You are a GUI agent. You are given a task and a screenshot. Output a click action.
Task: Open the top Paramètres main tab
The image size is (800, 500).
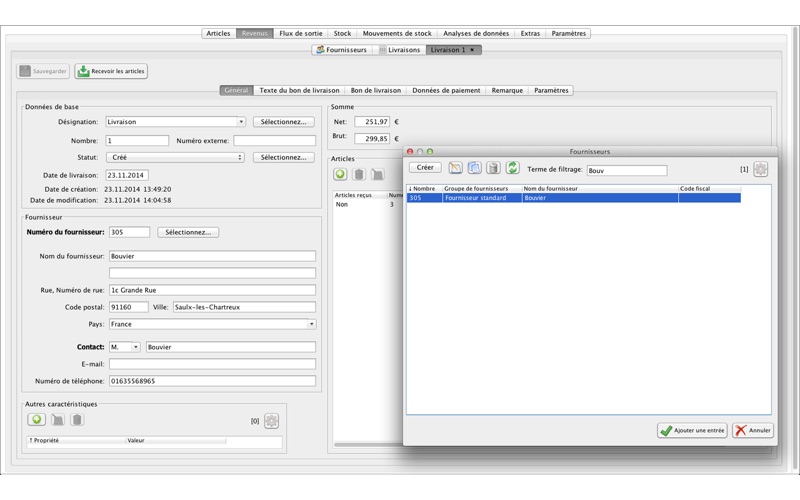[568, 34]
